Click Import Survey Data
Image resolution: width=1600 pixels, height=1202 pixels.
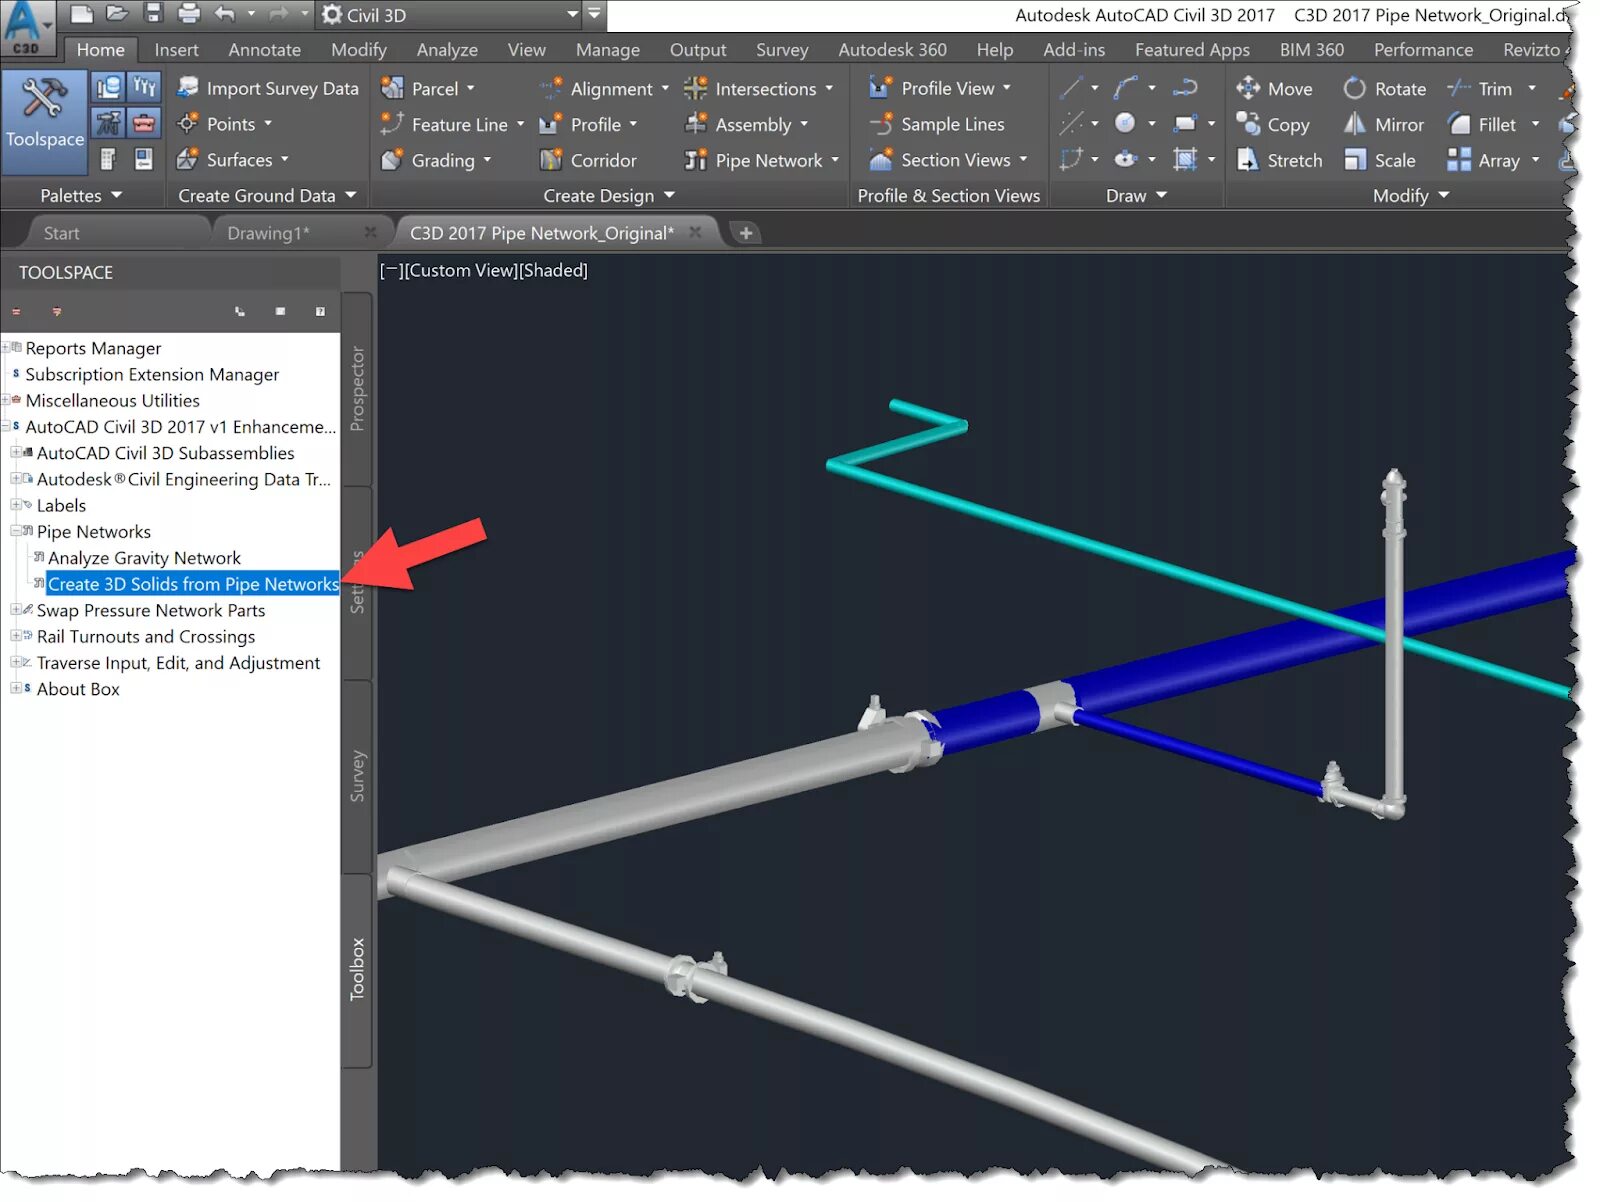tap(267, 88)
